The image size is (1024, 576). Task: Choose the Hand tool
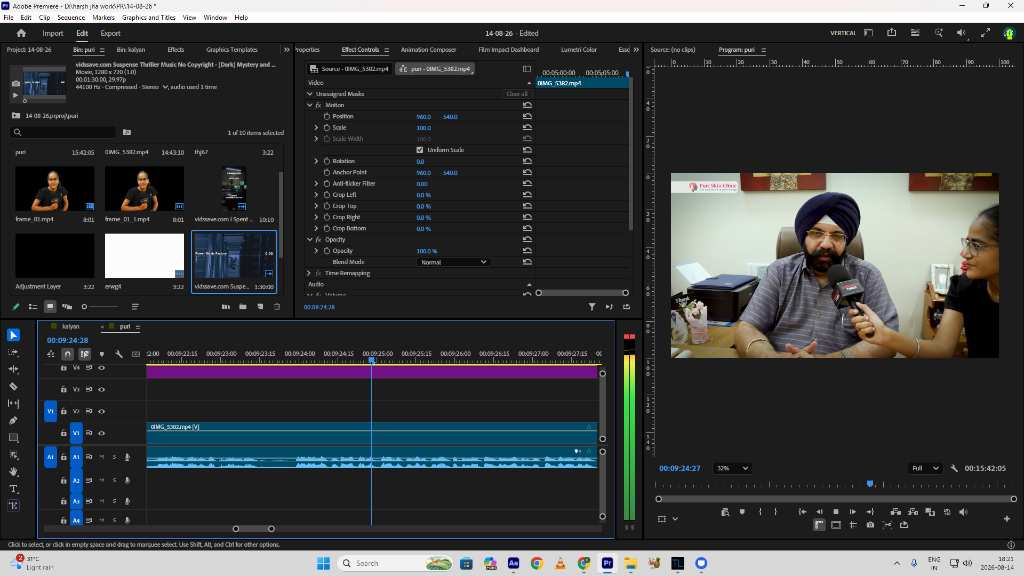tap(13, 472)
